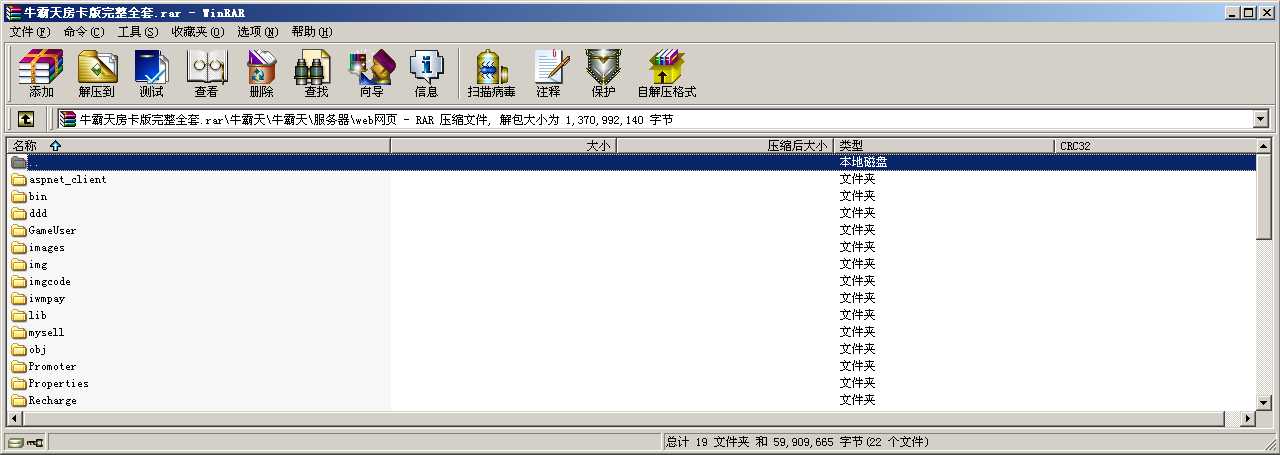Viewport: 1280px width, 455px height.
Task: Select the iwmpay folder icon
Action: pyautogui.click(x=18, y=299)
